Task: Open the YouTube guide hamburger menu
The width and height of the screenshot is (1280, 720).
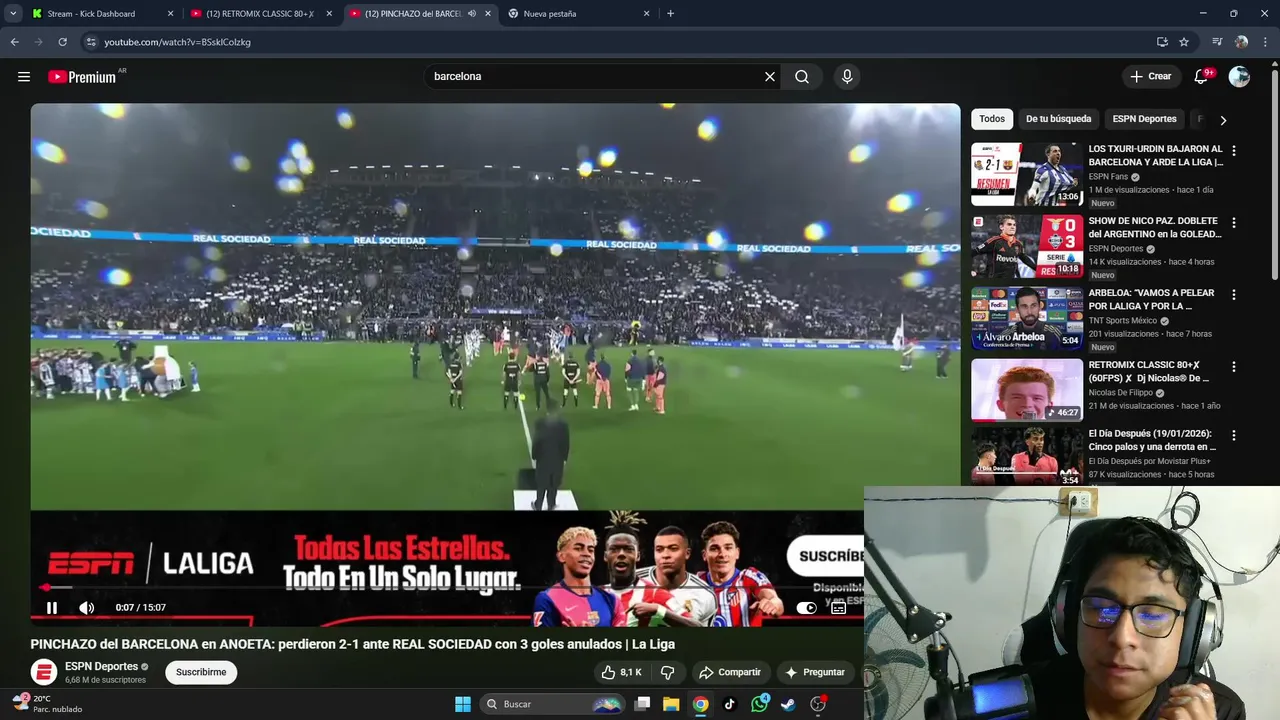Action: click(24, 76)
